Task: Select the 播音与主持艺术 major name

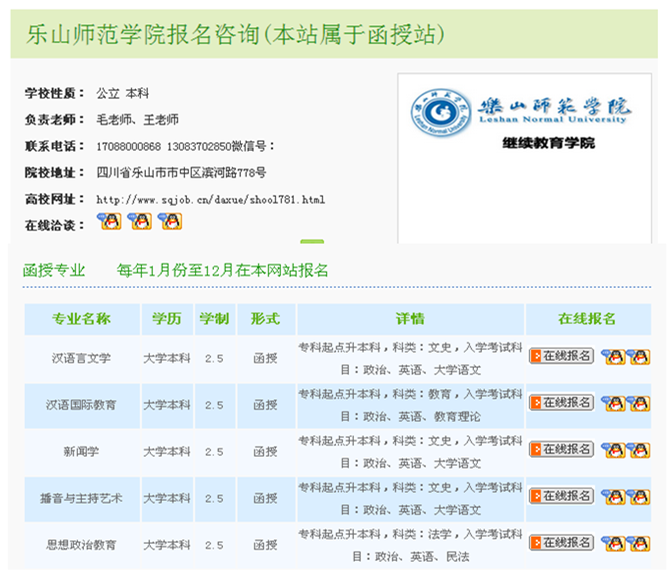Action: (x=81, y=499)
